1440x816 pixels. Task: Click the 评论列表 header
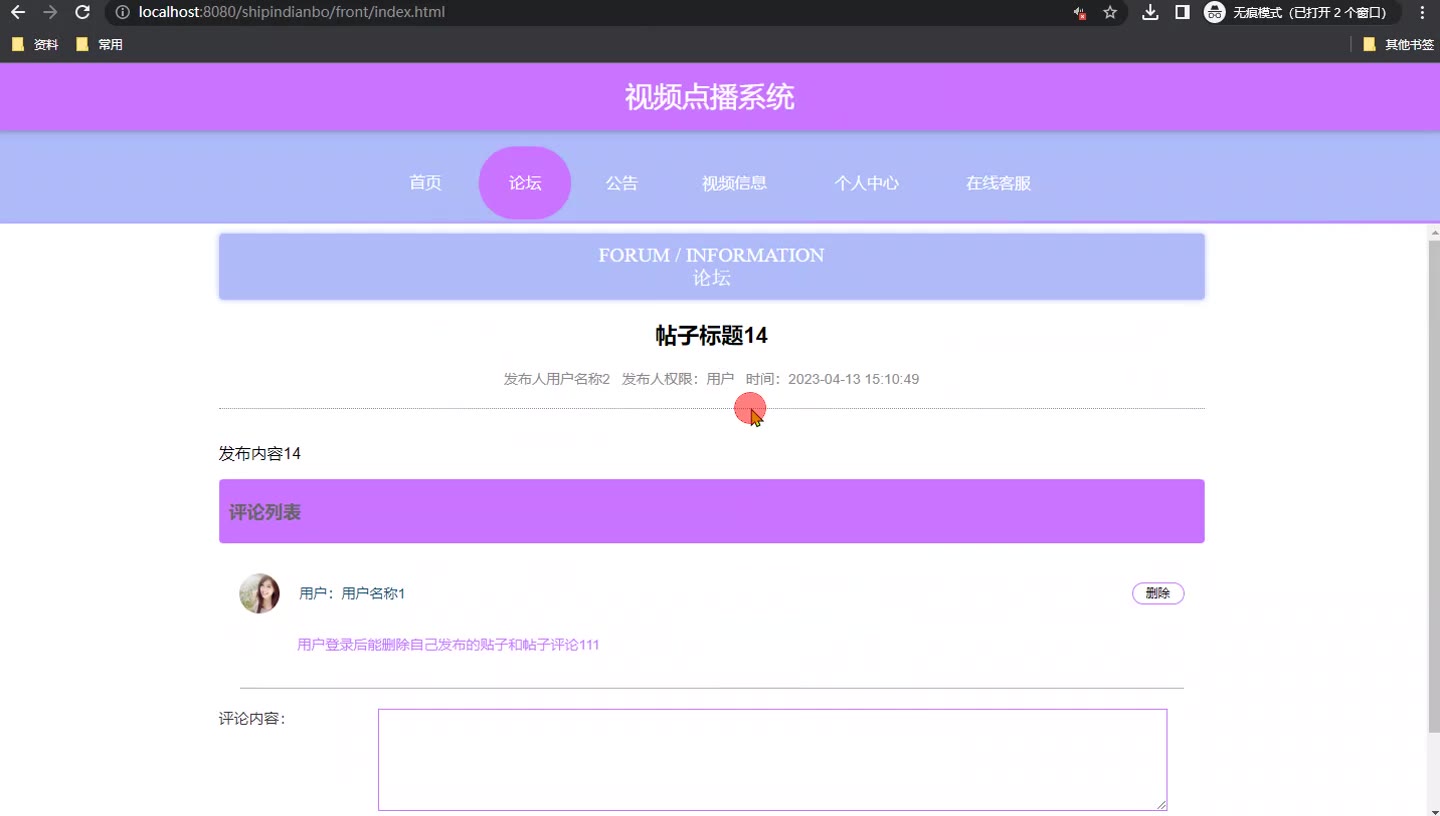coord(711,511)
